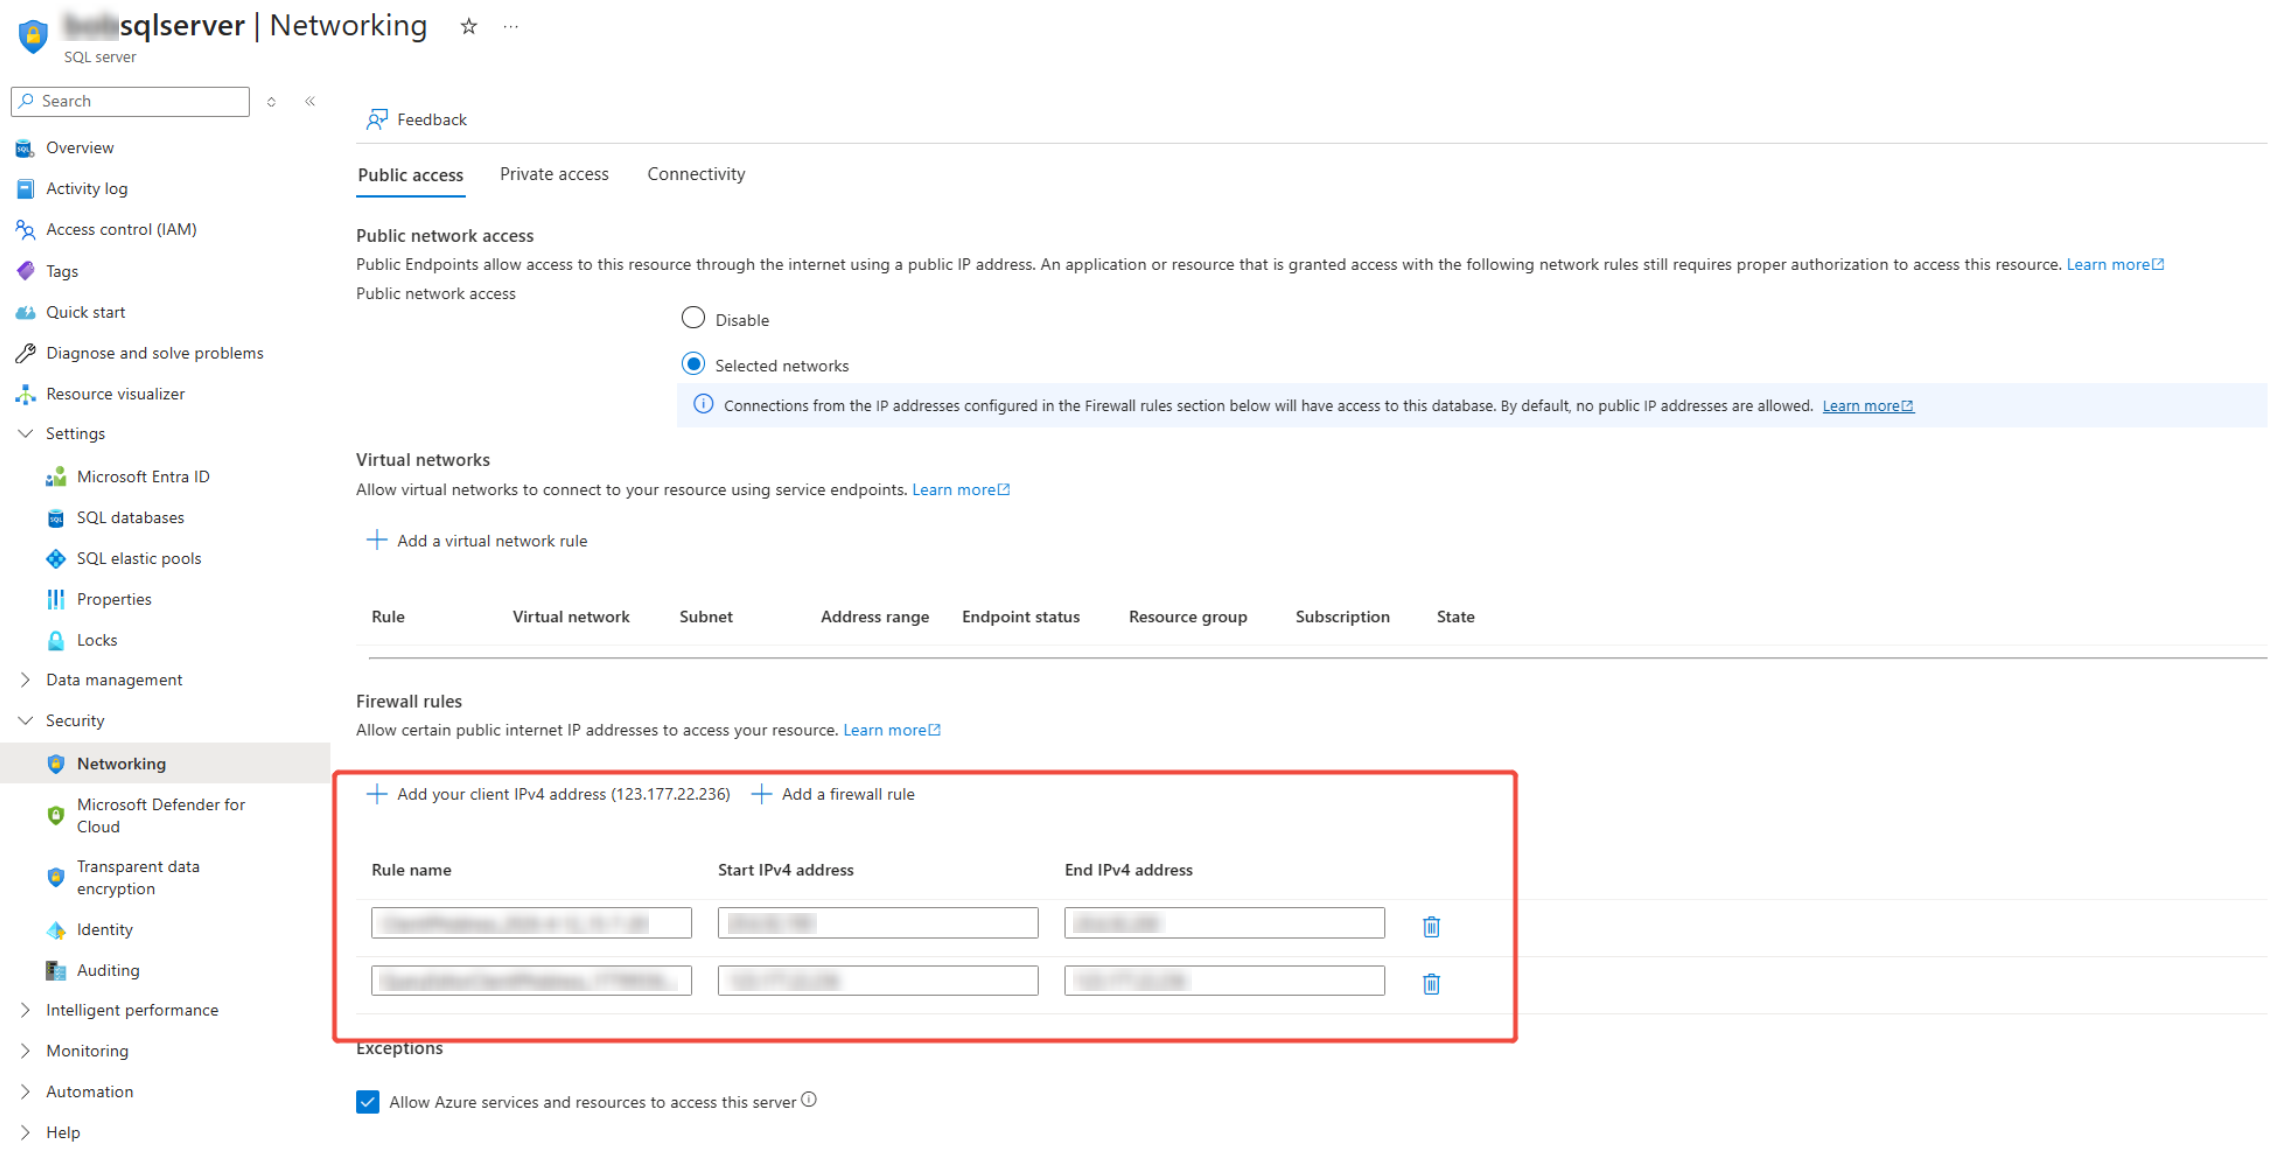Image resolution: width=2284 pixels, height=1162 pixels.
Task: Click the Virtual network column header
Action: point(571,617)
